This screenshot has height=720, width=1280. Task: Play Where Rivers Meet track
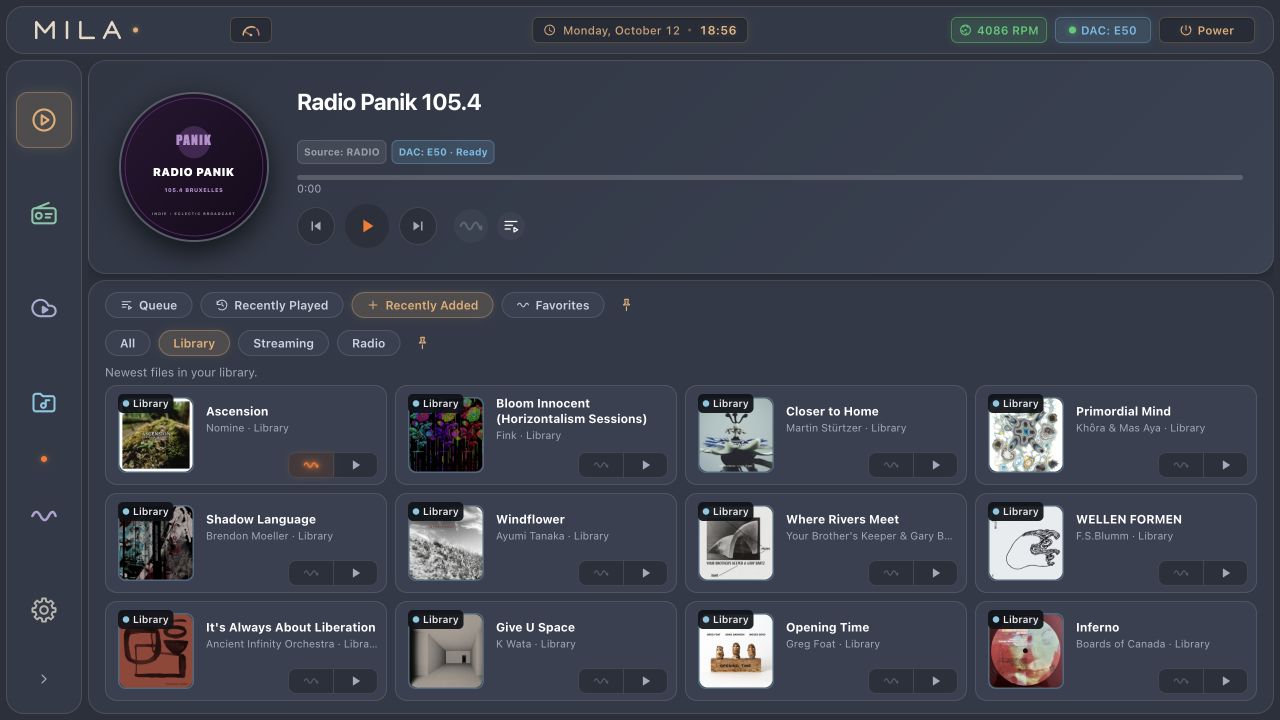pos(936,573)
